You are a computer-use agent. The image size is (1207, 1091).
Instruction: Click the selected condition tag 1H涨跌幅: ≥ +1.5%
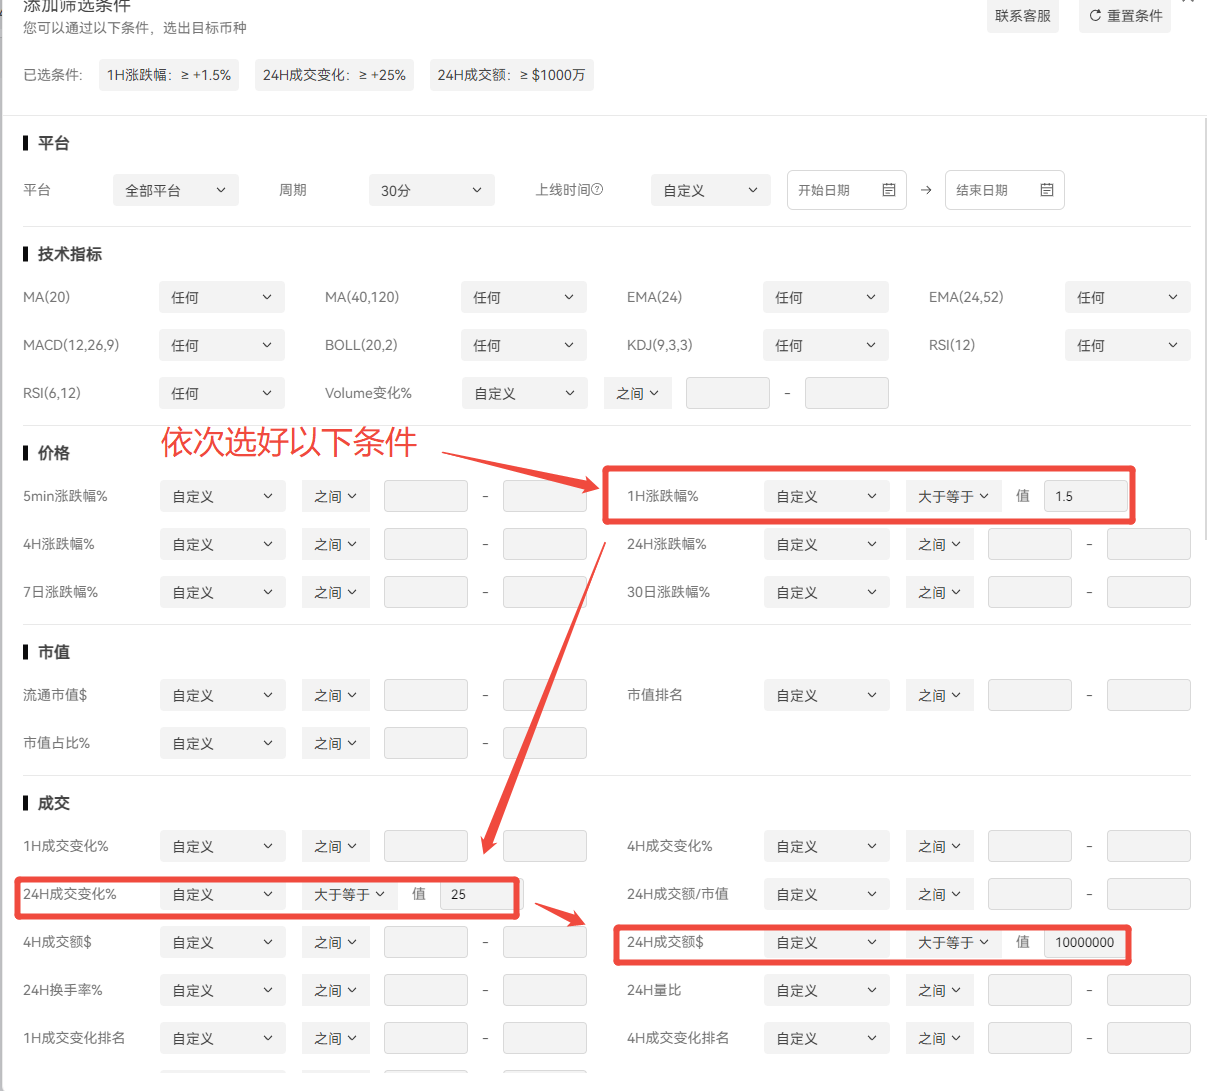click(x=169, y=75)
